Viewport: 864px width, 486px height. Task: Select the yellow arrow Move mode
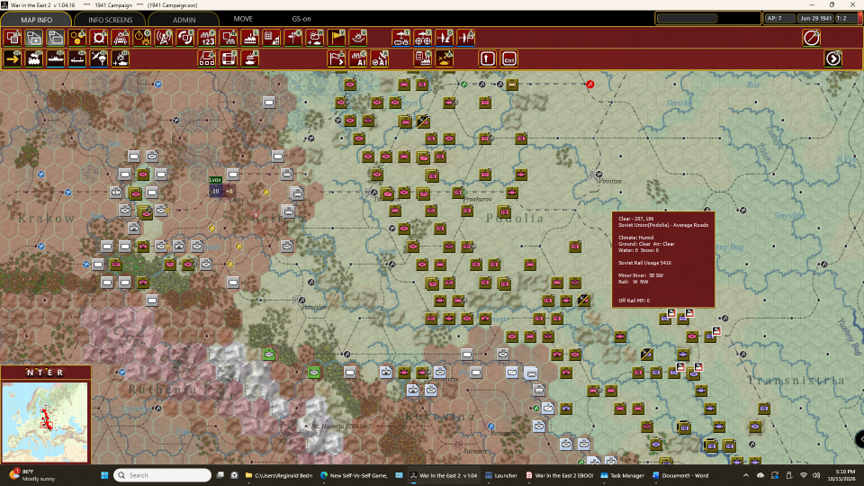click(x=13, y=58)
